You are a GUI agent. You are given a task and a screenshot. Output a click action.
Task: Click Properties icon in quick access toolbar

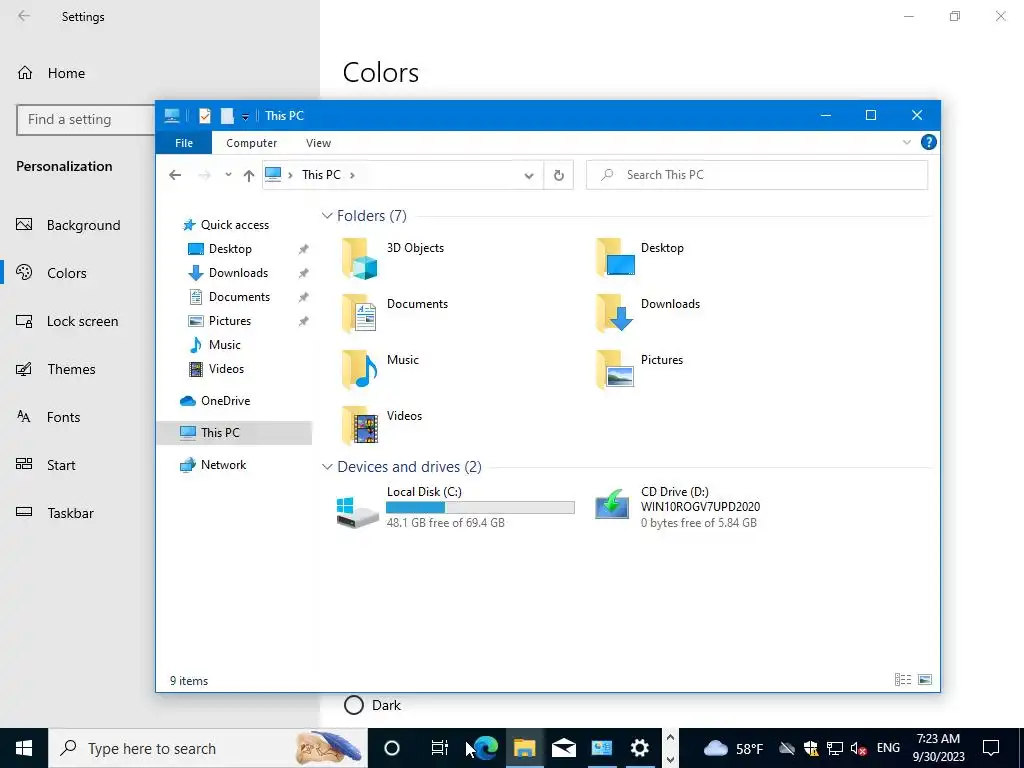(205, 116)
